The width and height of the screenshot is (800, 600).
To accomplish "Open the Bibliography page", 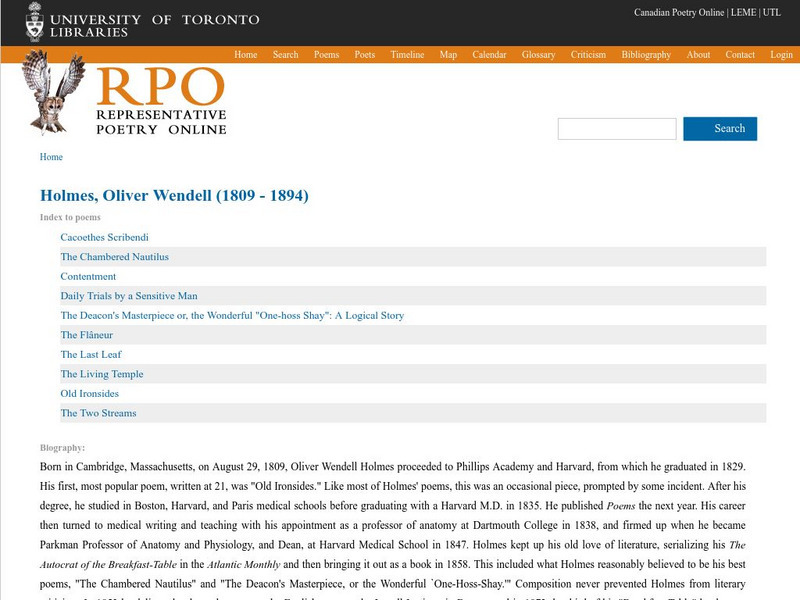I will click(644, 55).
